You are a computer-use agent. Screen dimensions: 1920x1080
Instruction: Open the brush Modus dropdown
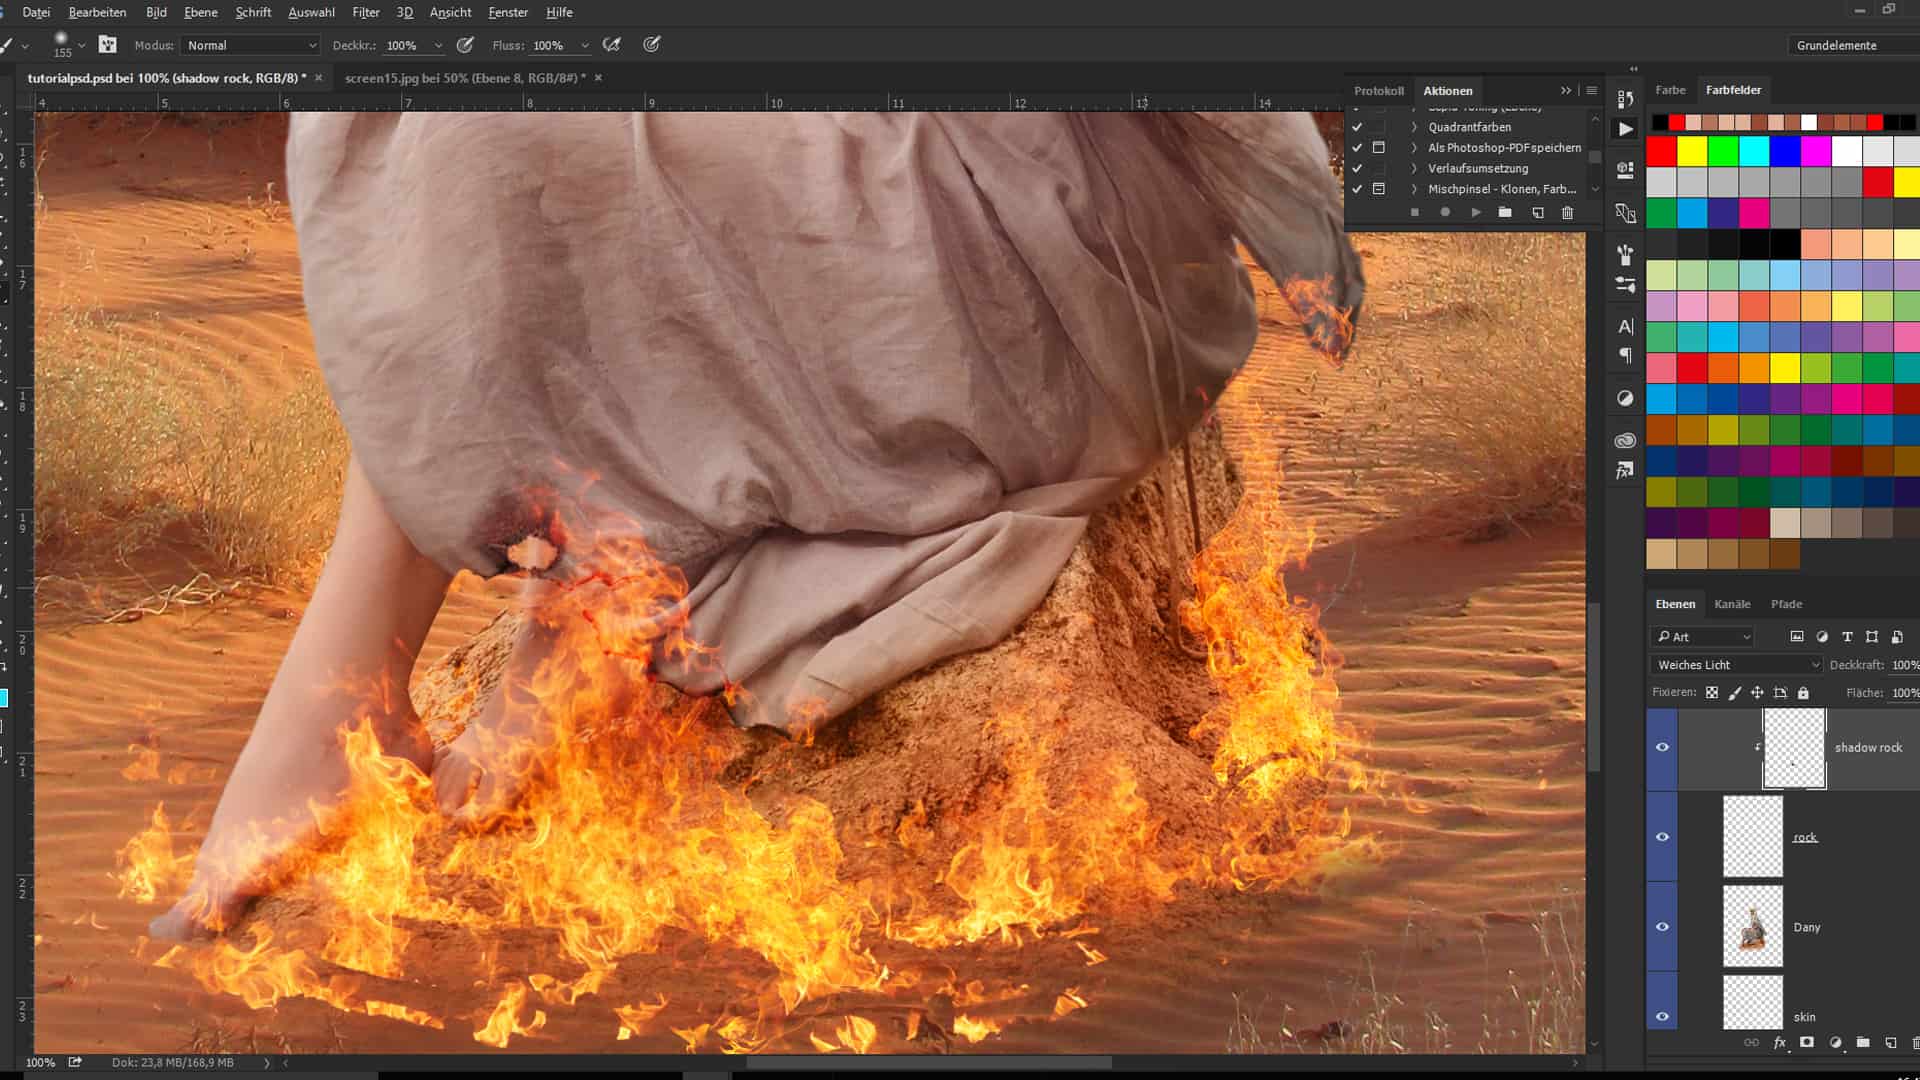[x=250, y=45]
